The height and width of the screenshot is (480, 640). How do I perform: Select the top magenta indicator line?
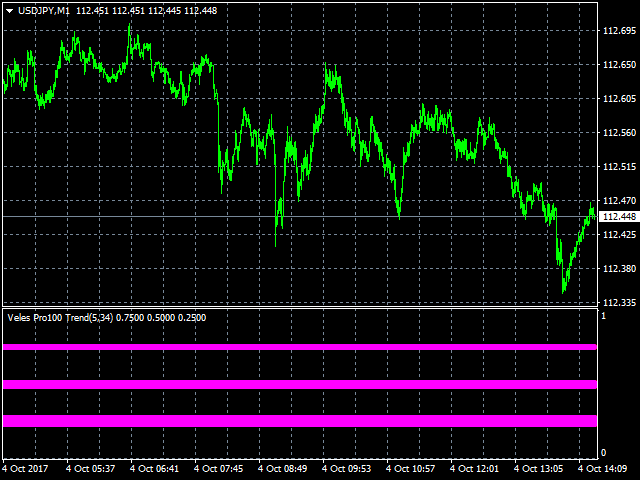300,347
